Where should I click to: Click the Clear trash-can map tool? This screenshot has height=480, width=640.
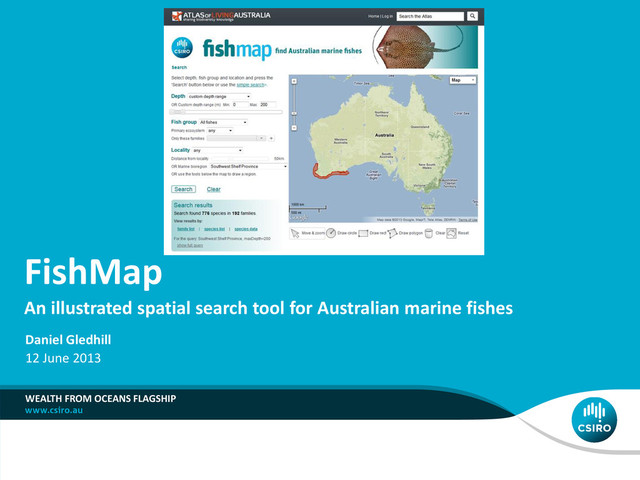tap(435, 233)
